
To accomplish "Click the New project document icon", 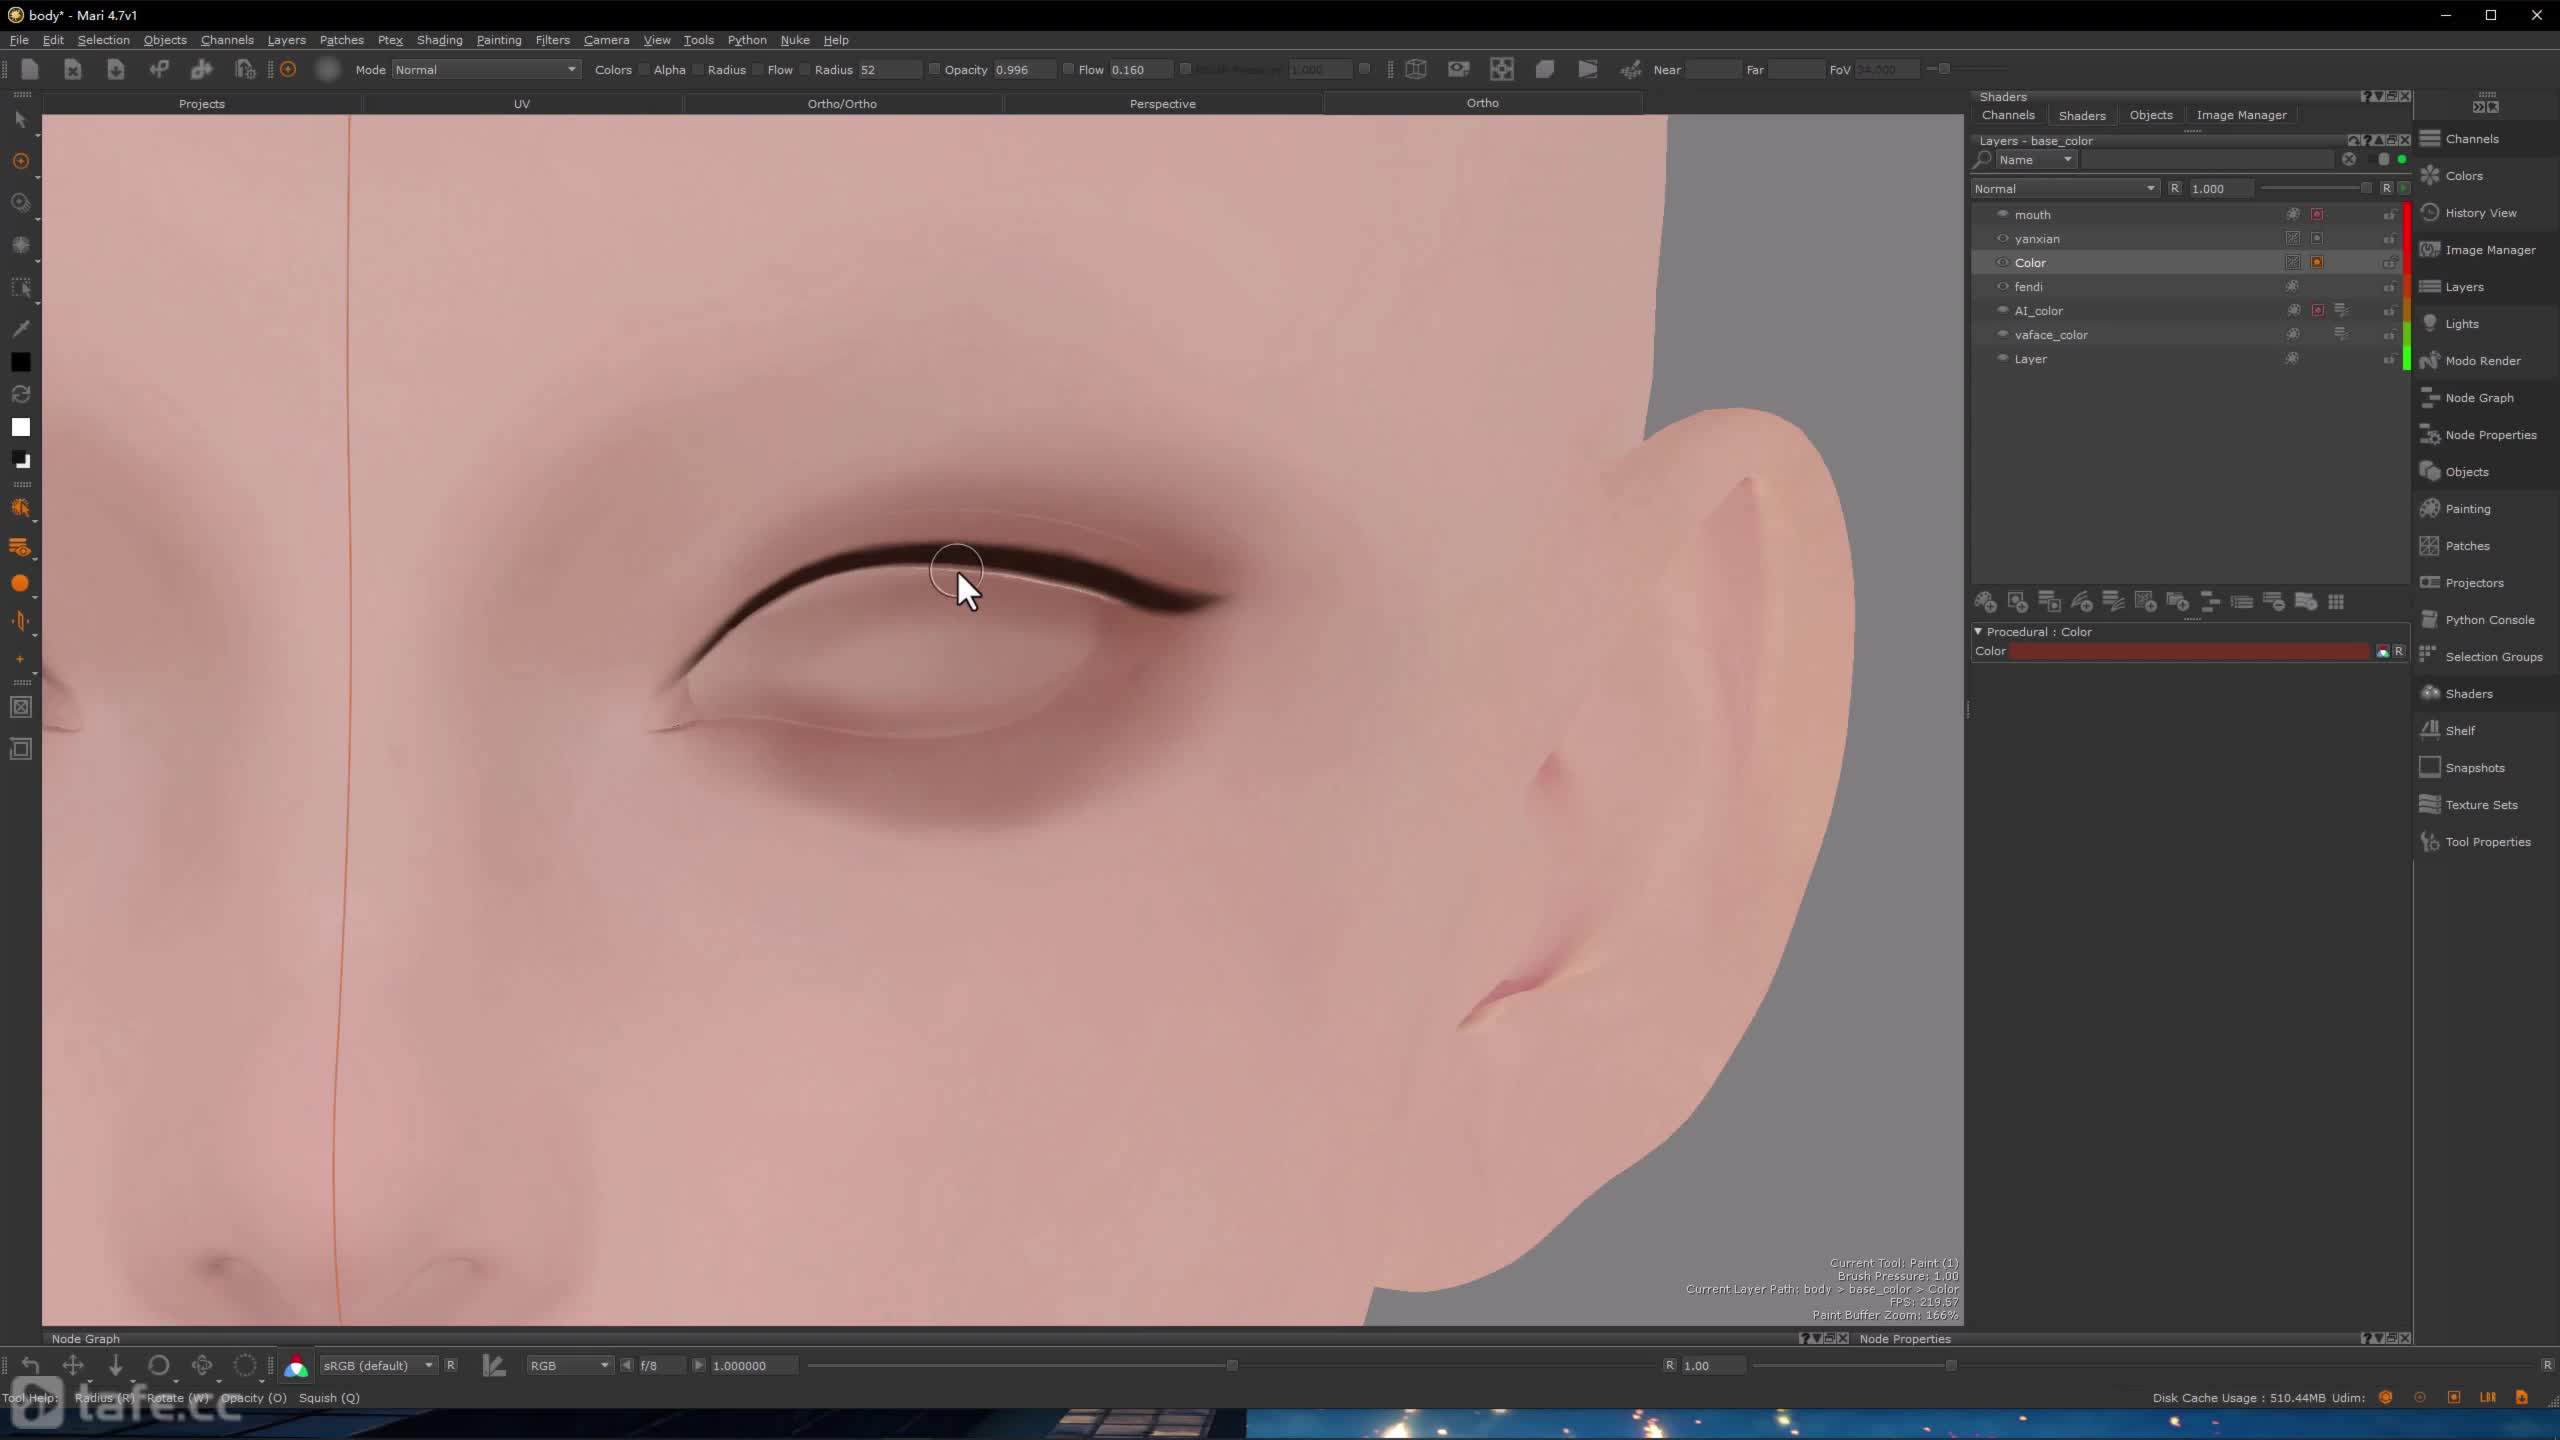I will click(30, 69).
